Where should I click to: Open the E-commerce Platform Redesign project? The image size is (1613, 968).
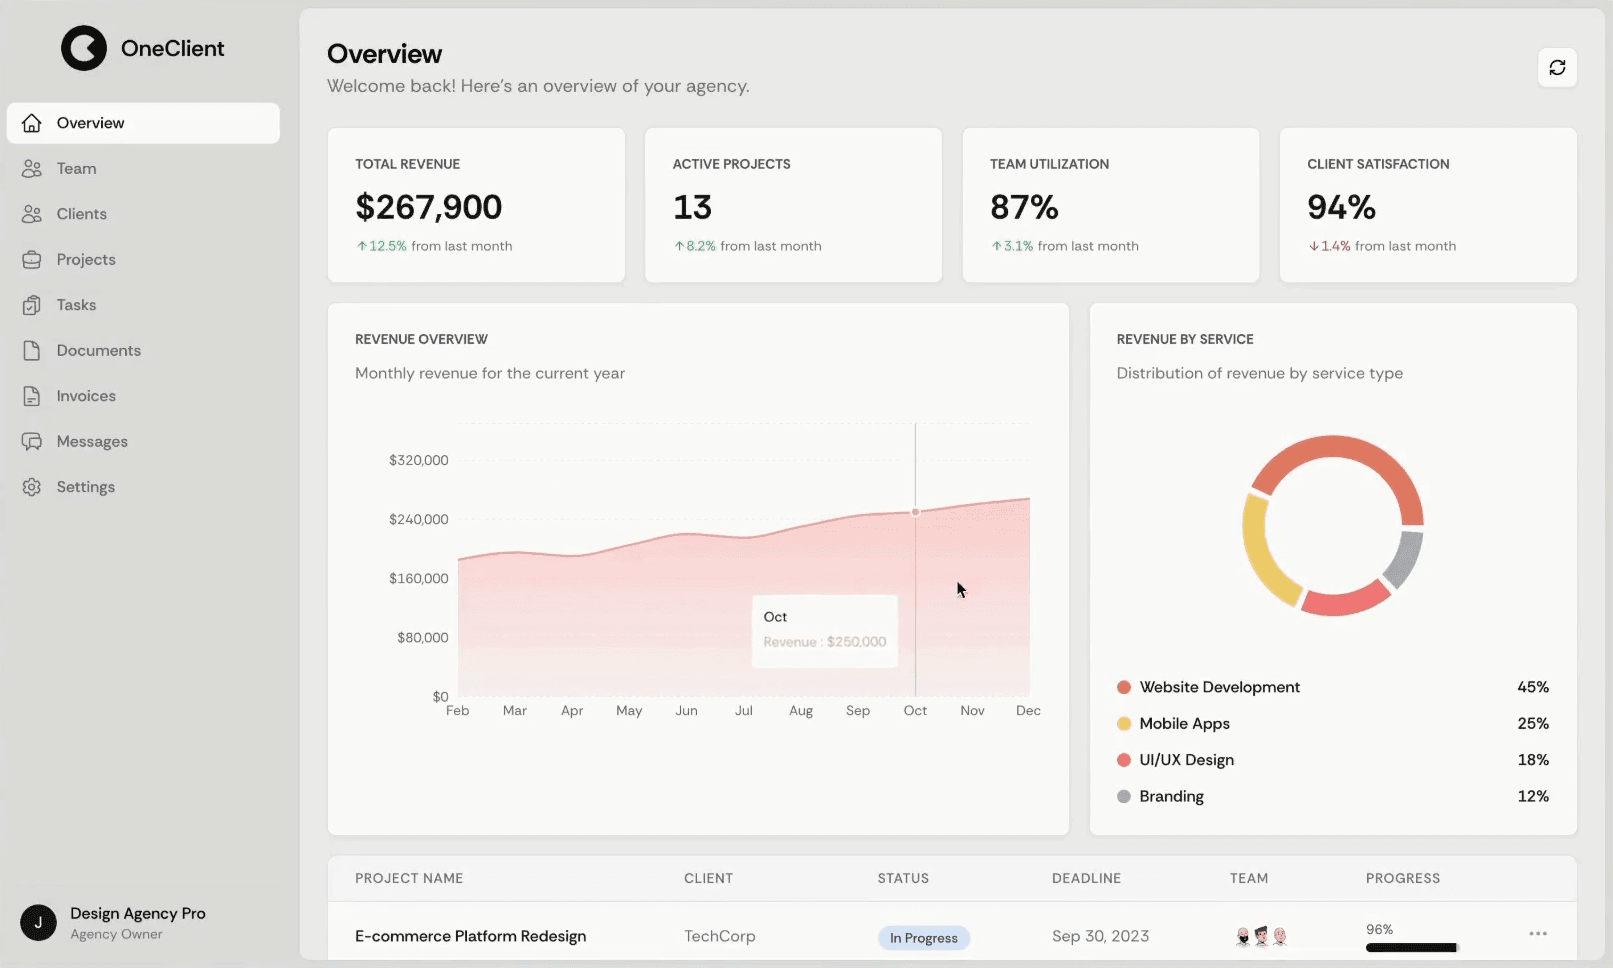470,936
